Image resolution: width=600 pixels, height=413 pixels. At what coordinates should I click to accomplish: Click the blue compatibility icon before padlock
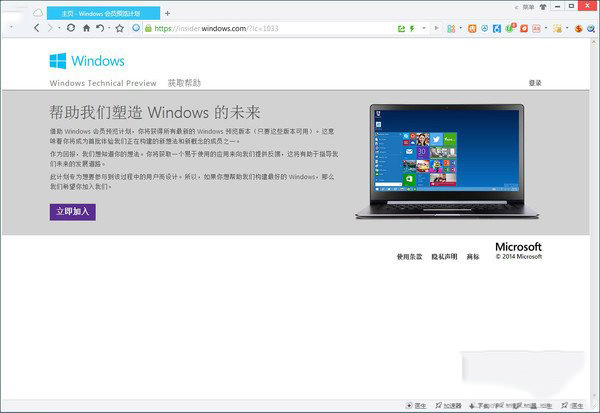[x=136, y=28]
